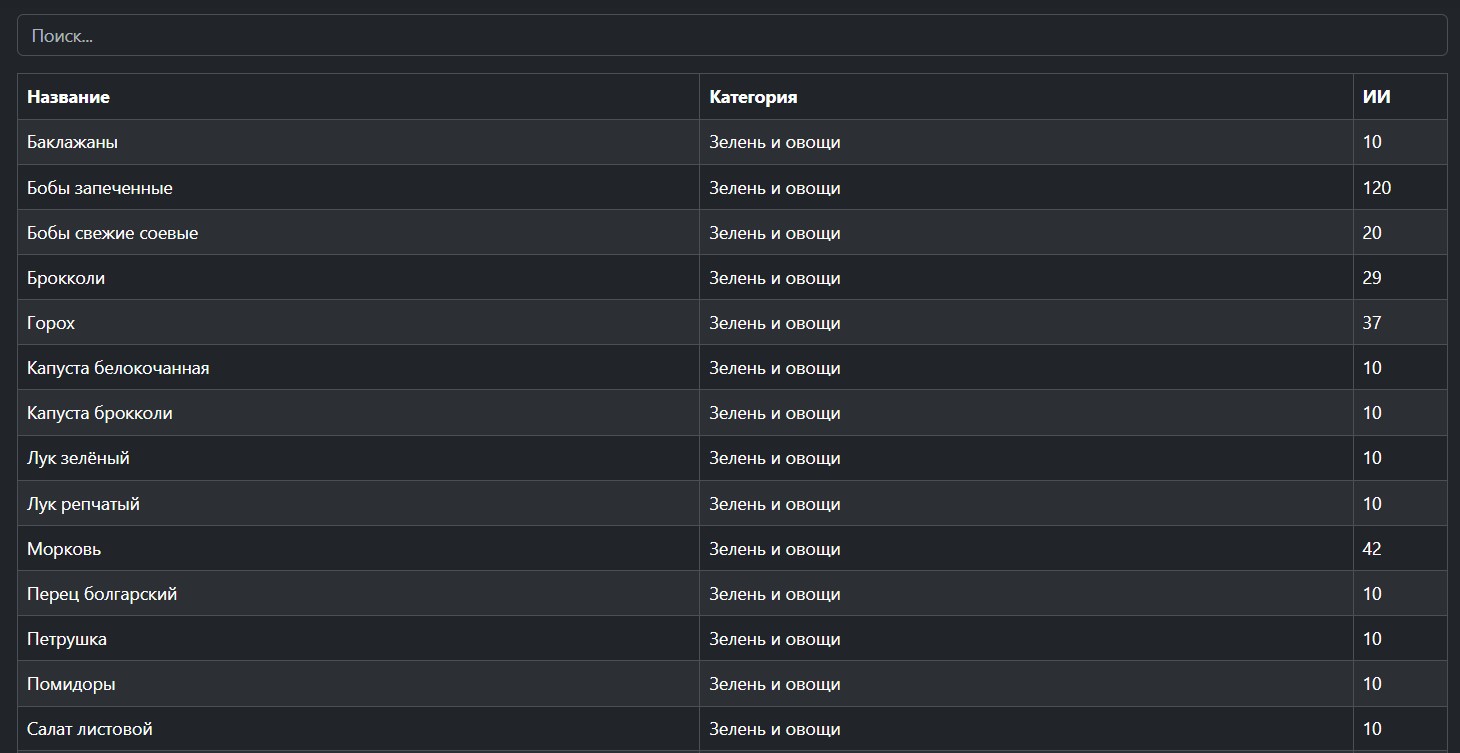Image resolution: width=1460 pixels, height=753 pixels.
Task: Click the Петрушка name cell
Action: click(67, 639)
